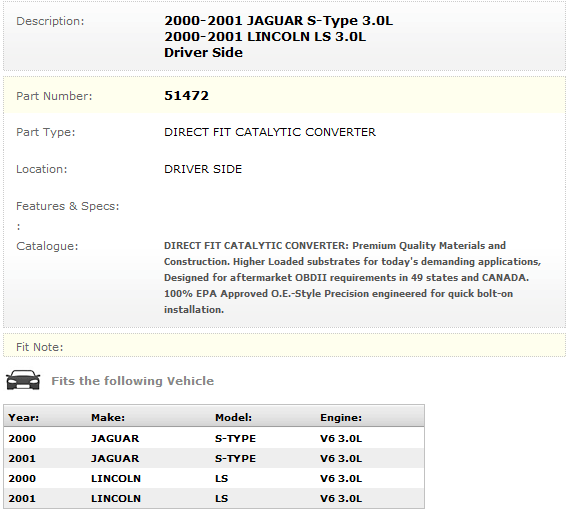570x531 pixels.
Task: Click year 2000 in the first JAGUAR row
Action: point(22,438)
